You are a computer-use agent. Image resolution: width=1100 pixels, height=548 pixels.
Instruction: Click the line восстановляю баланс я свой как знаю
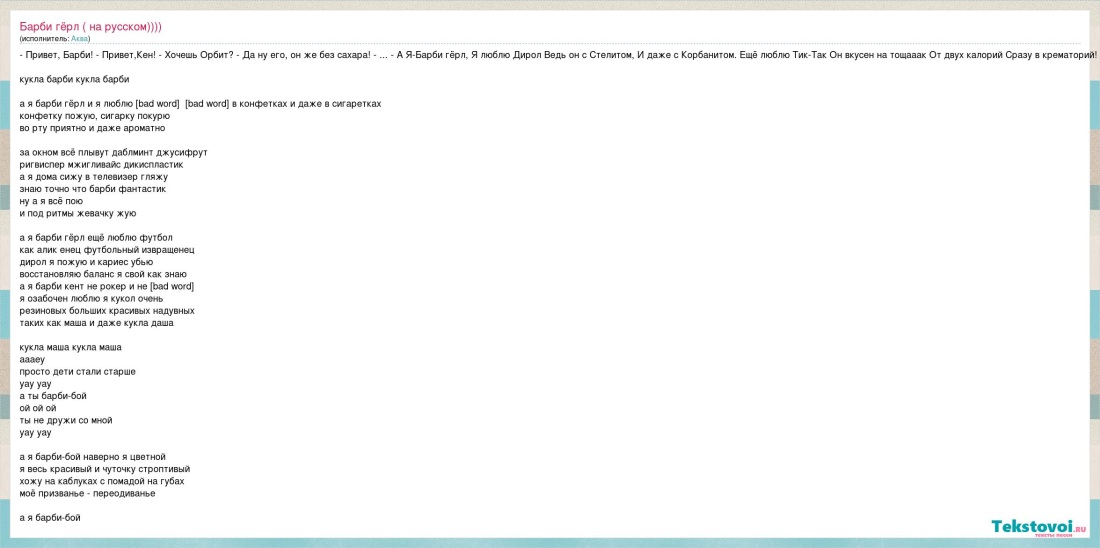tap(103, 274)
